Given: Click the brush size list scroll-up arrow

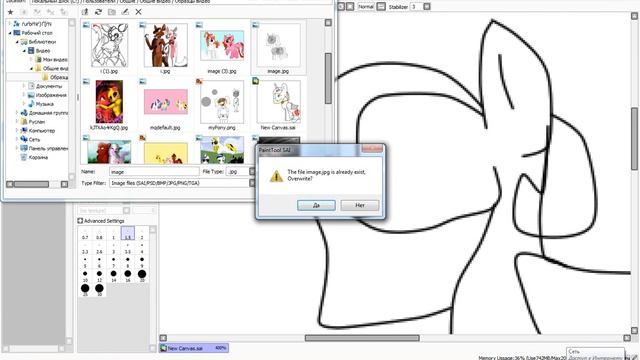Looking at the screenshot, I should click(x=153, y=230).
